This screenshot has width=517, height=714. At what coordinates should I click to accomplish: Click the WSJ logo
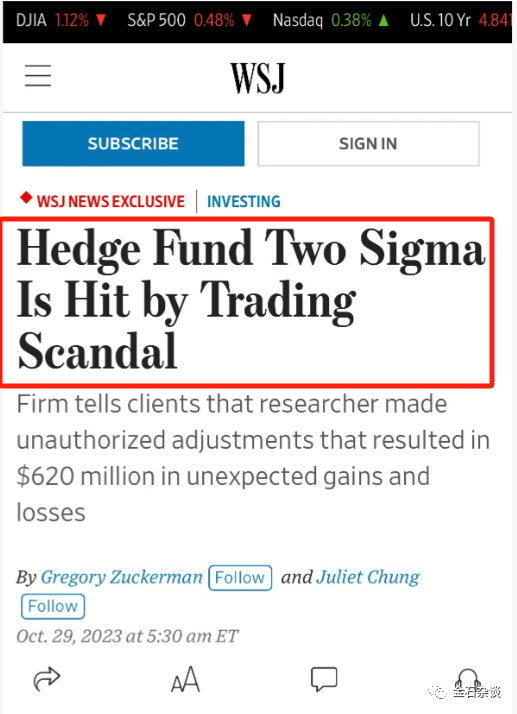tap(258, 78)
